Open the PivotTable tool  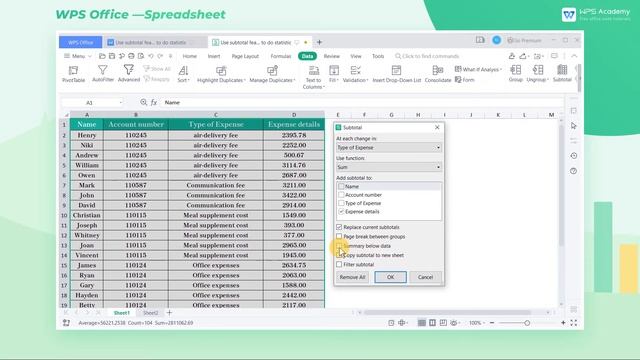[x=73, y=74]
